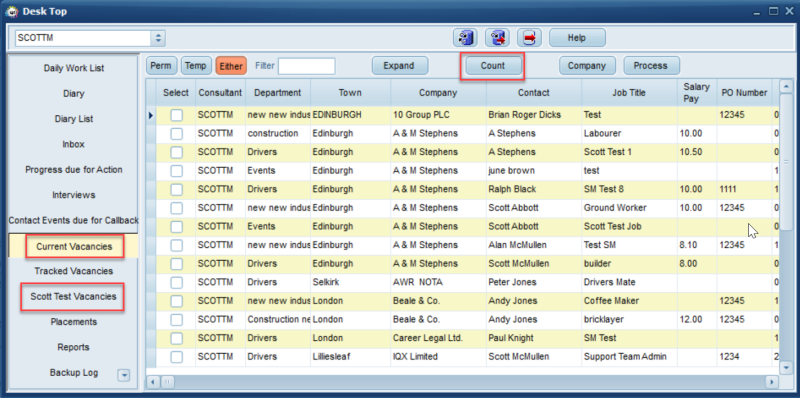This screenshot has width=800, height=398.
Task: Open Scott Test Vacancies view
Action: pyautogui.click(x=73, y=296)
